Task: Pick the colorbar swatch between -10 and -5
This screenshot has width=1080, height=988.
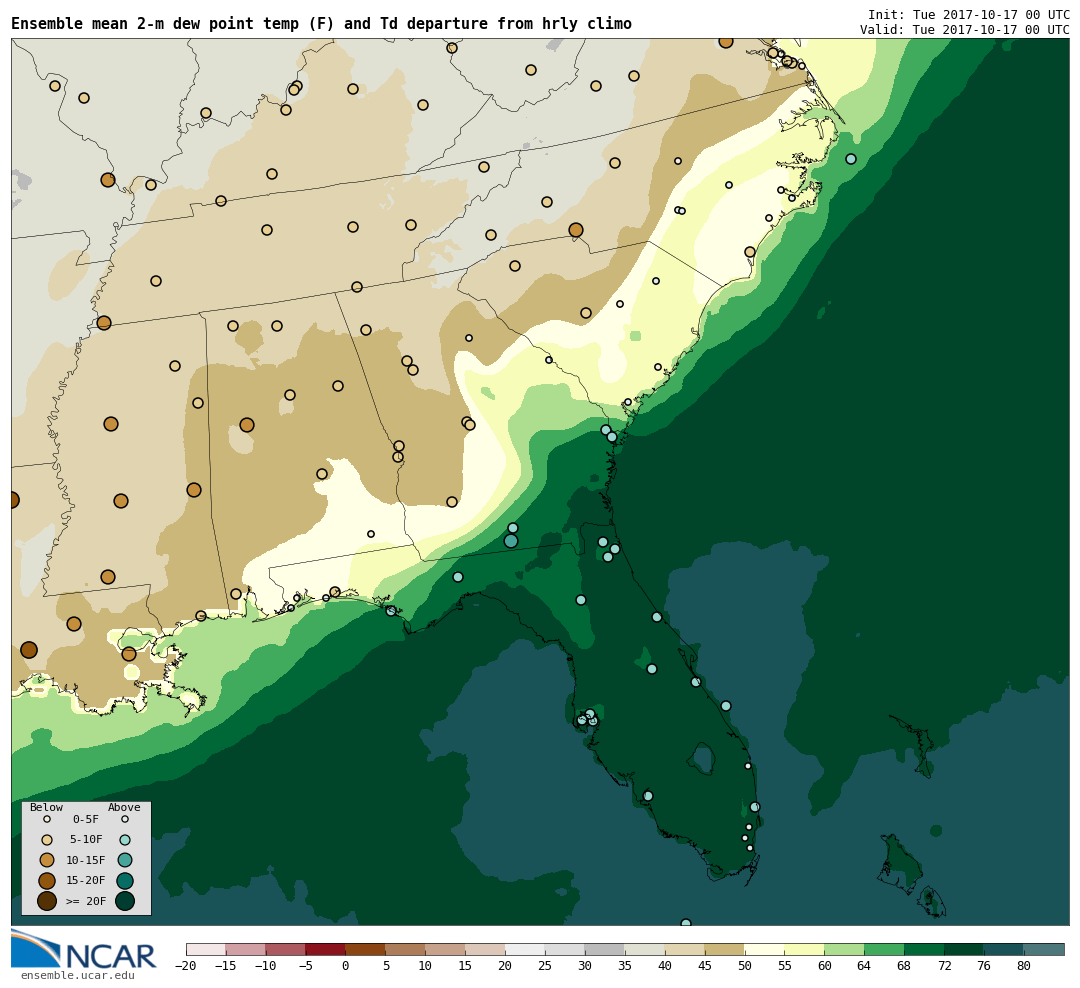Action: [286, 949]
